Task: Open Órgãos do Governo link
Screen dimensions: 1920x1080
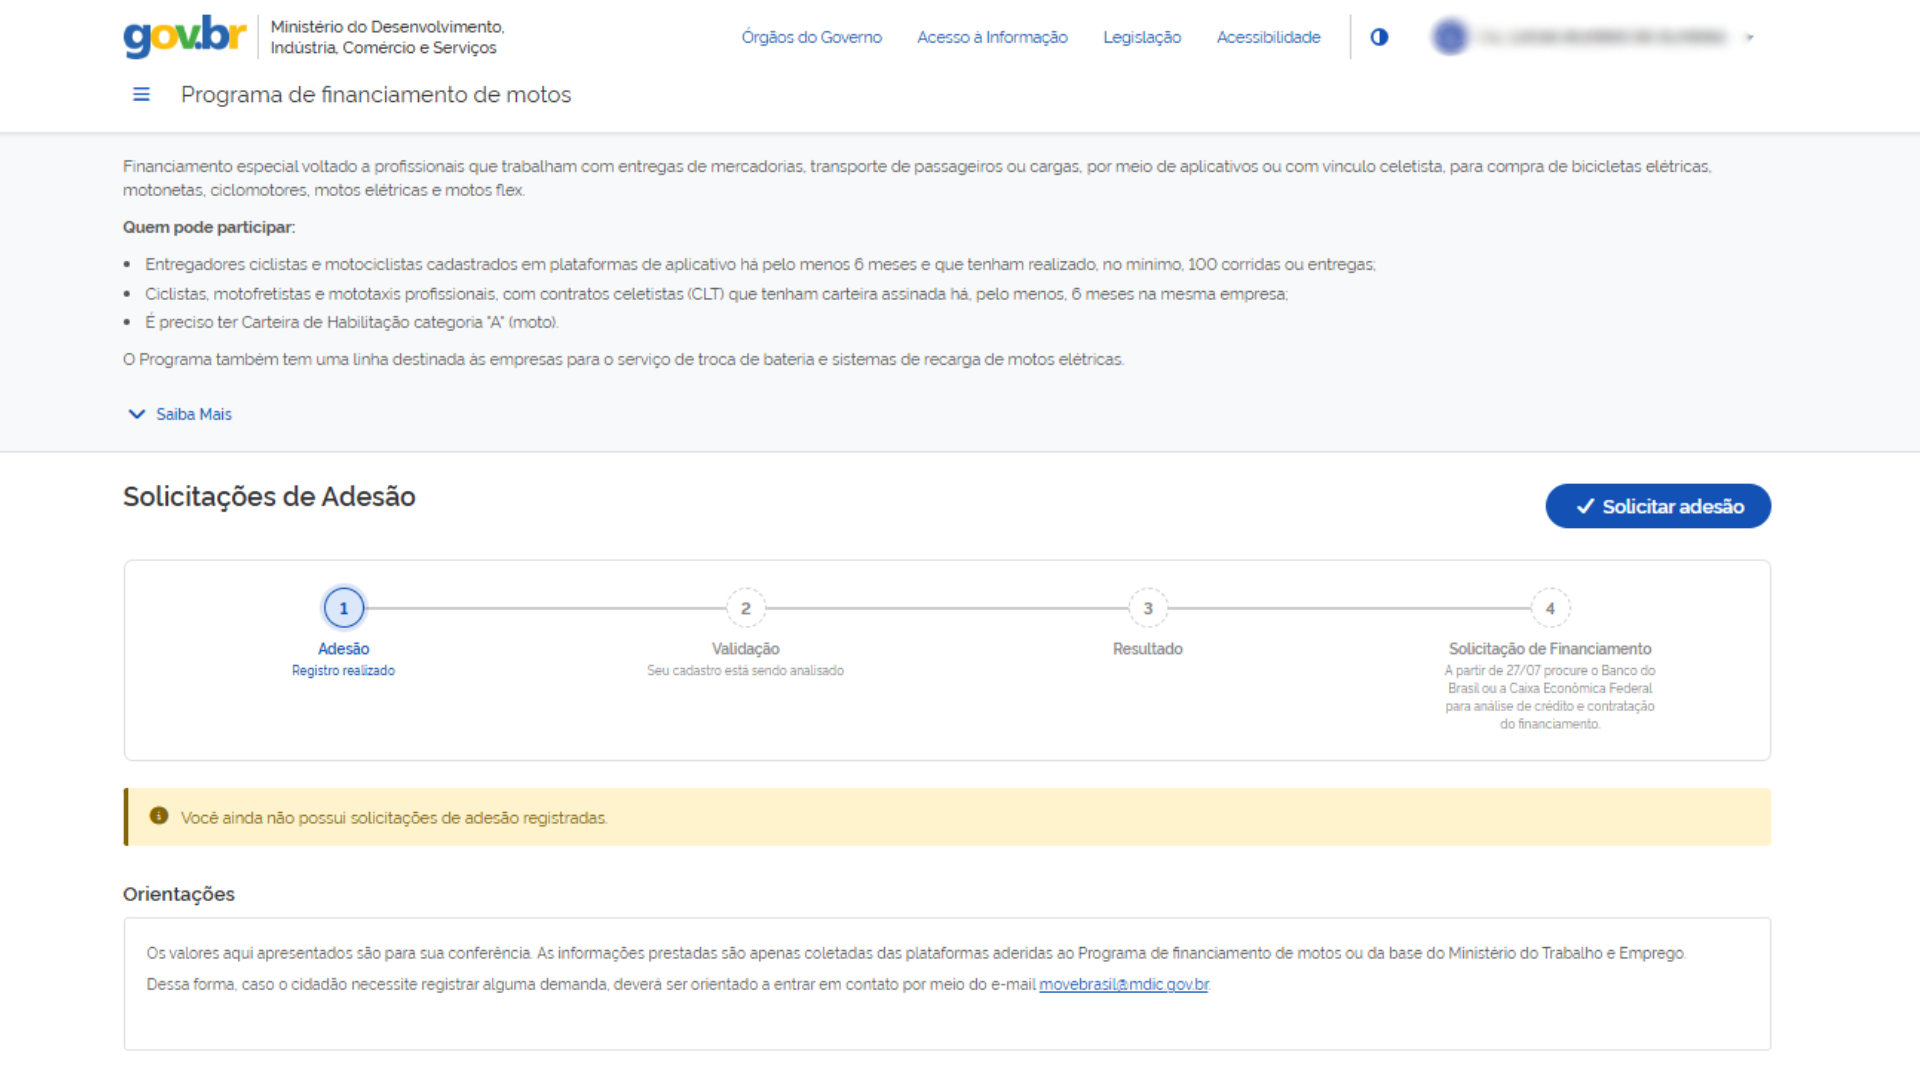Action: (x=811, y=37)
